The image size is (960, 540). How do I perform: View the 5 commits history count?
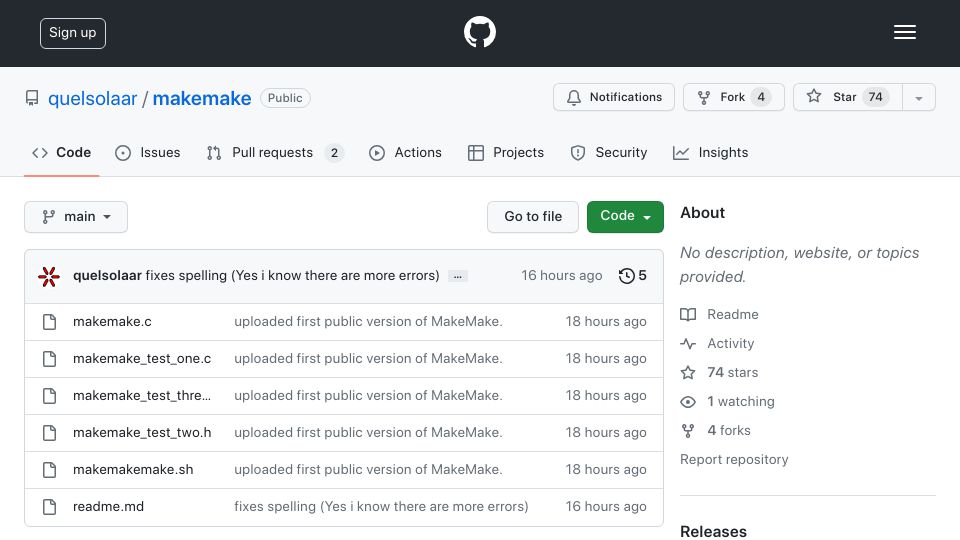[632, 276]
